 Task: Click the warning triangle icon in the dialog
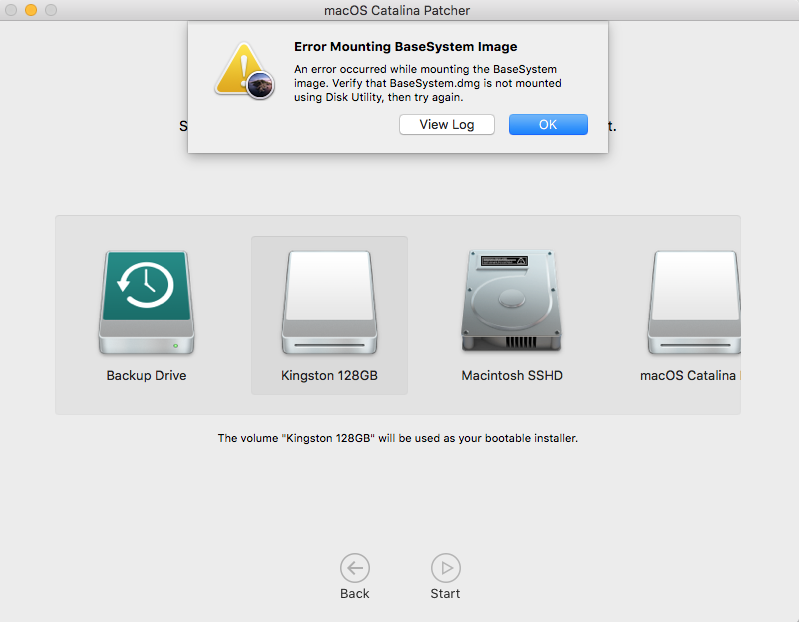(244, 71)
